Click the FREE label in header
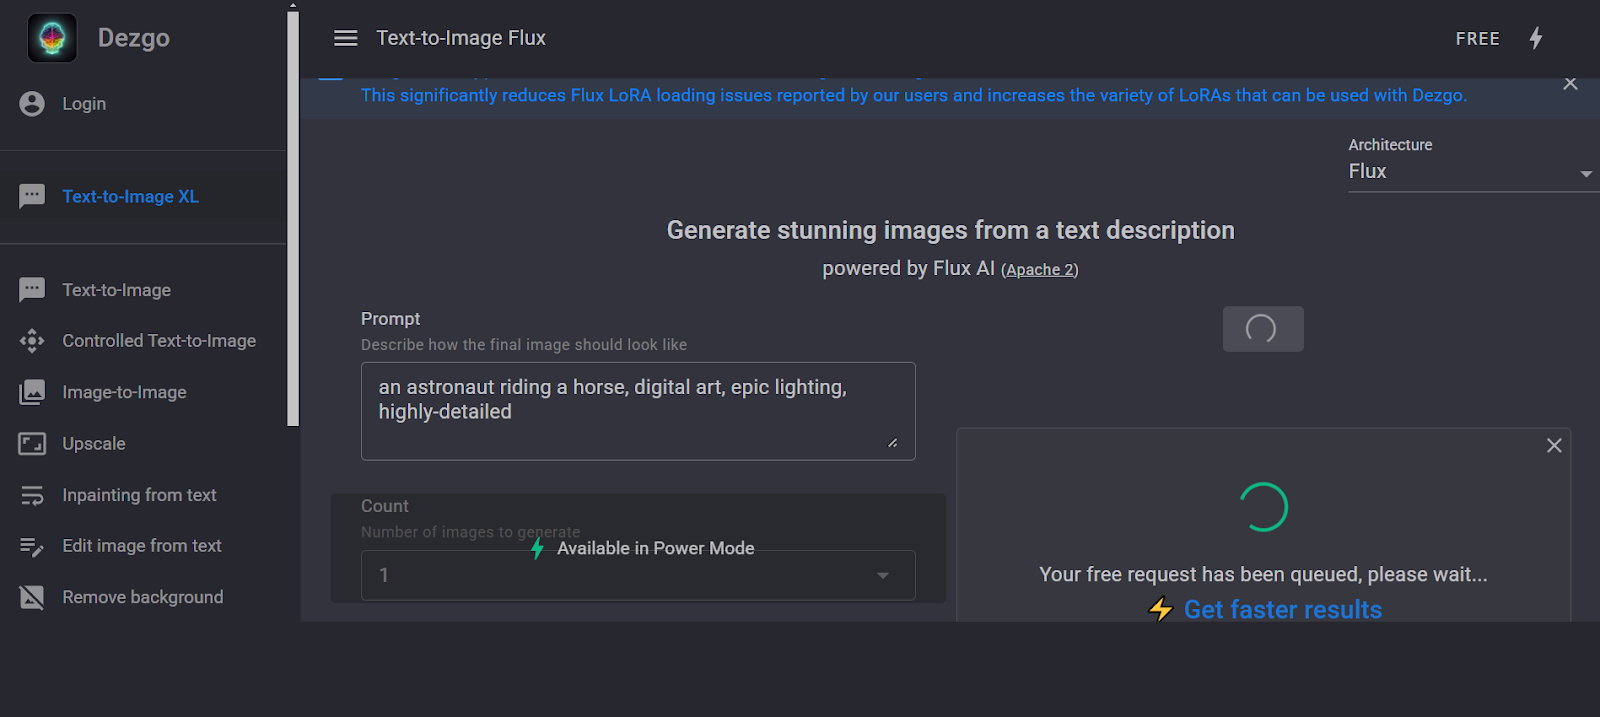This screenshot has width=1600, height=717. pos(1478,39)
